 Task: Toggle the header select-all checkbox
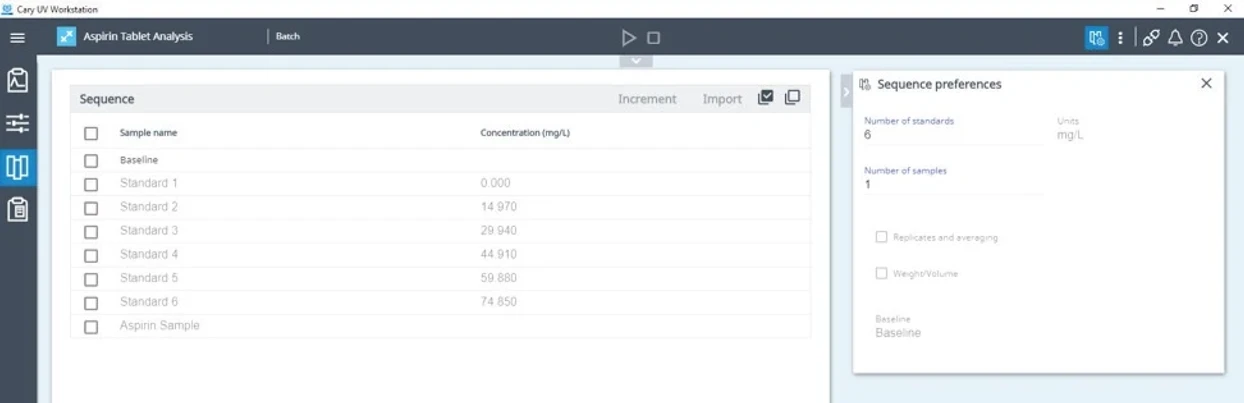tap(91, 133)
